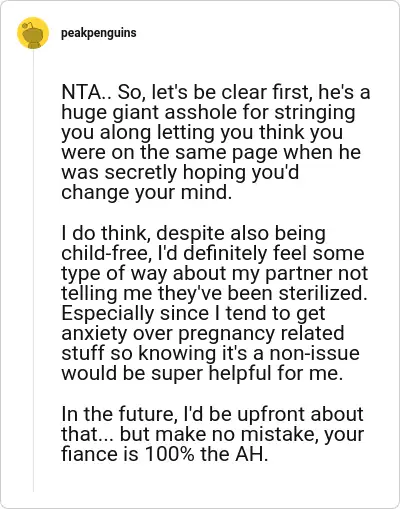This screenshot has width=400, height=509.
Task: Click the phrase 'change your mind'
Action: 146,193
